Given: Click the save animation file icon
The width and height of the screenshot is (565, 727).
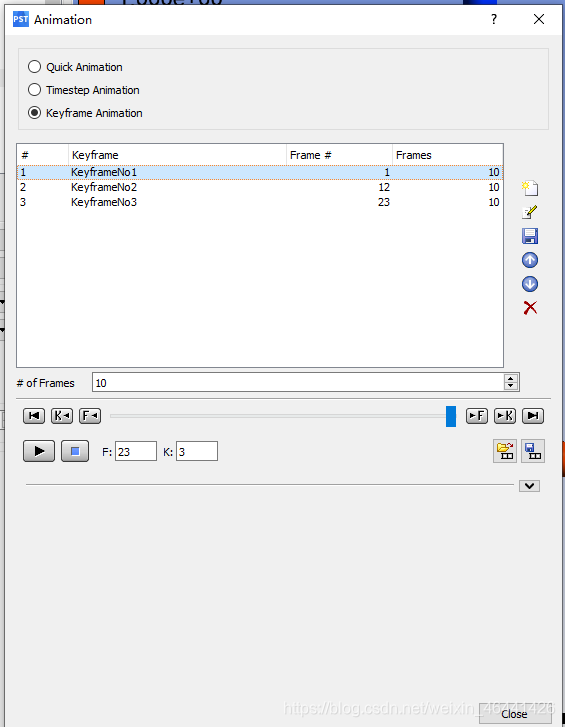Looking at the screenshot, I should pyautogui.click(x=533, y=451).
